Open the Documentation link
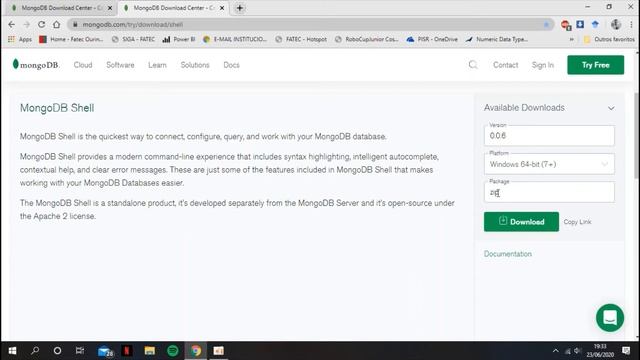Viewport: 640px width, 360px height. pos(508,254)
